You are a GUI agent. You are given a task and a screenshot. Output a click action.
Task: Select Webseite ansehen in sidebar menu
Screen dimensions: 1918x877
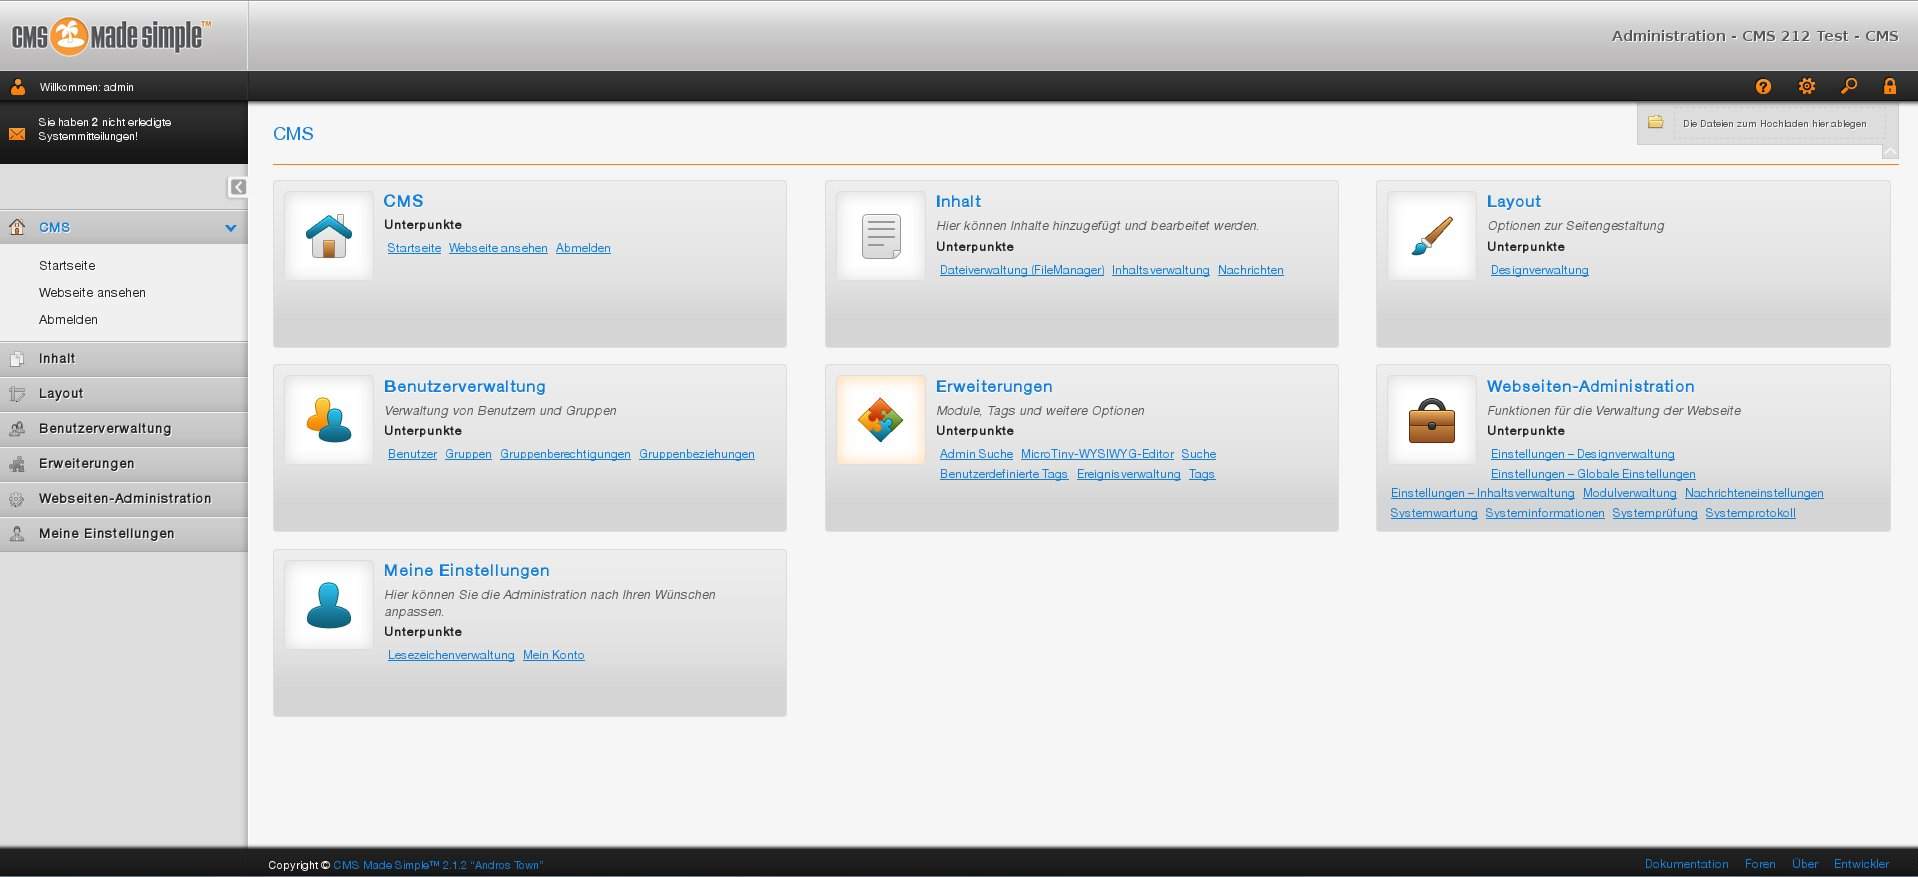pyautogui.click(x=92, y=293)
